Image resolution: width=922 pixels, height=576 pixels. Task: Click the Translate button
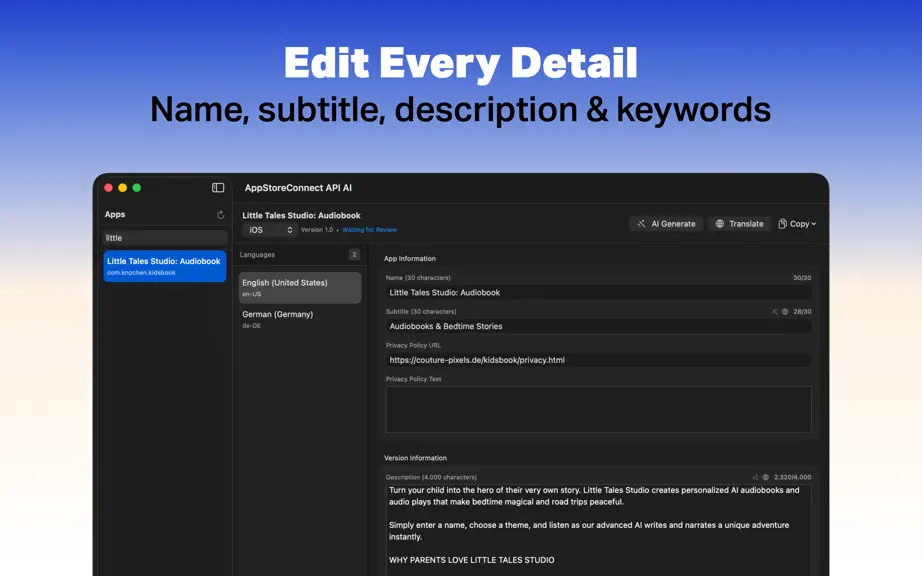tap(739, 224)
